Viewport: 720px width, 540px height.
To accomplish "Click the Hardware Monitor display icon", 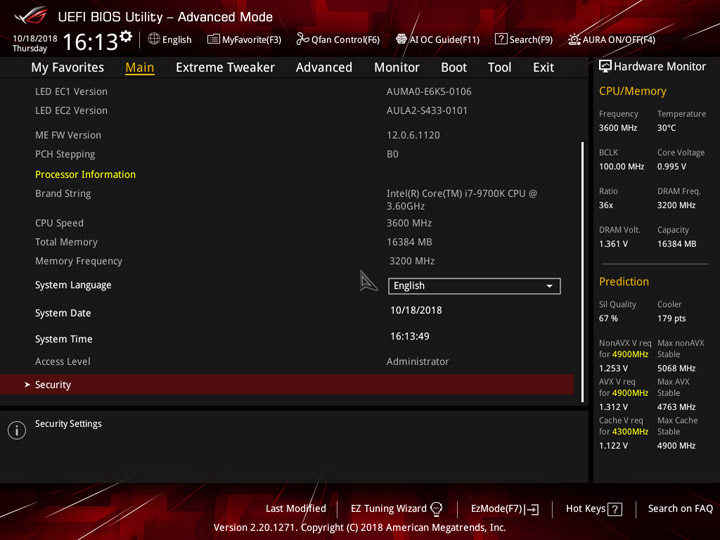I will (x=605, y=66).
